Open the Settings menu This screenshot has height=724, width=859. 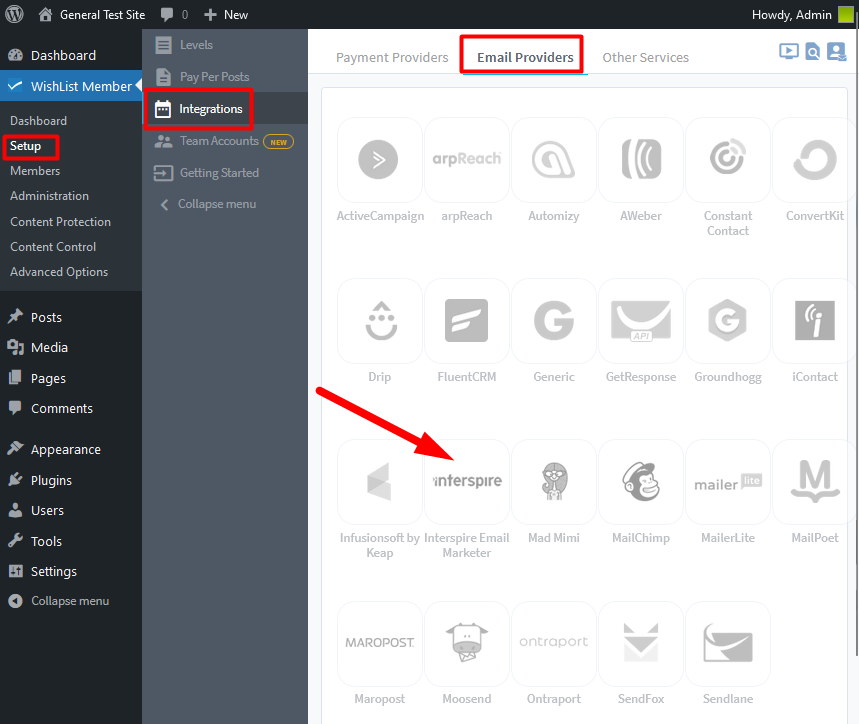point(71,571)
